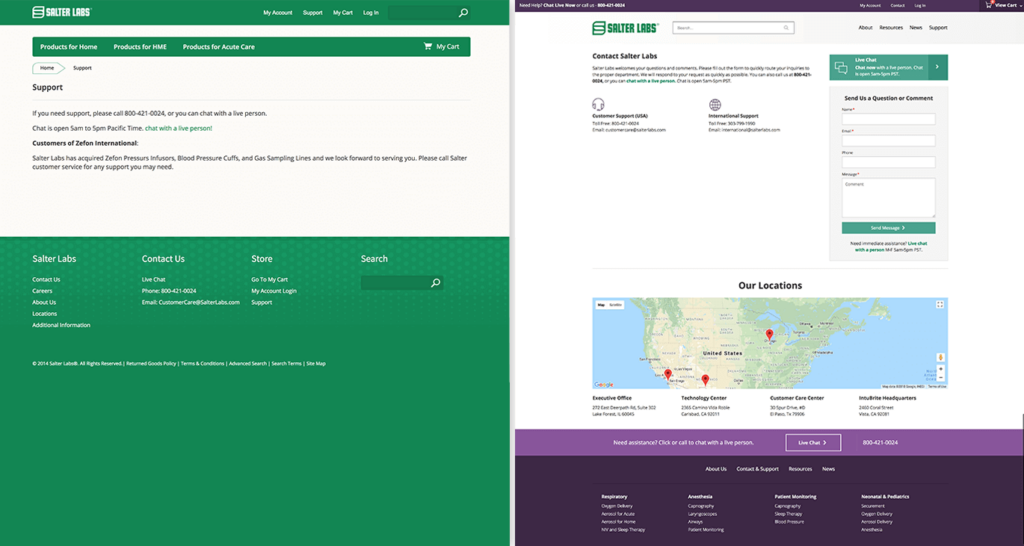Image resolution: width=1024 pixels, height=546 pixels.
Task: Open Products for Acute Care menu
Action: pyautogui.click(x=219, y=47)
